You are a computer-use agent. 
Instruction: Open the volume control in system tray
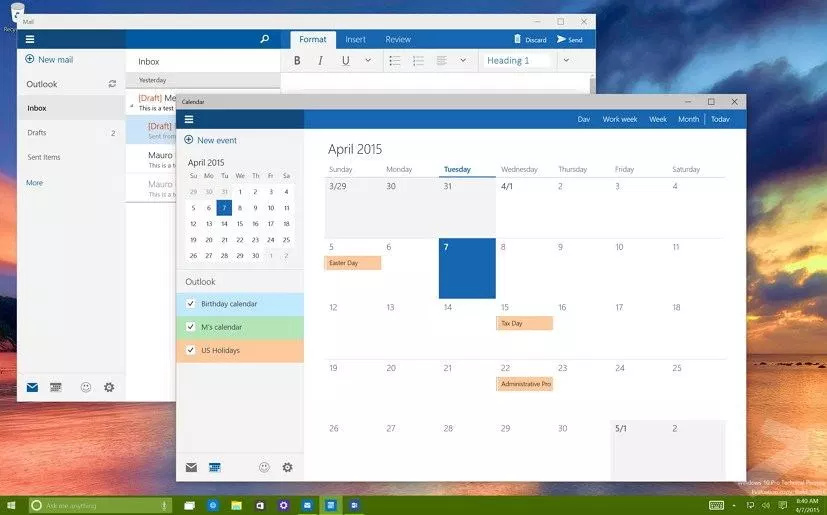766,506
